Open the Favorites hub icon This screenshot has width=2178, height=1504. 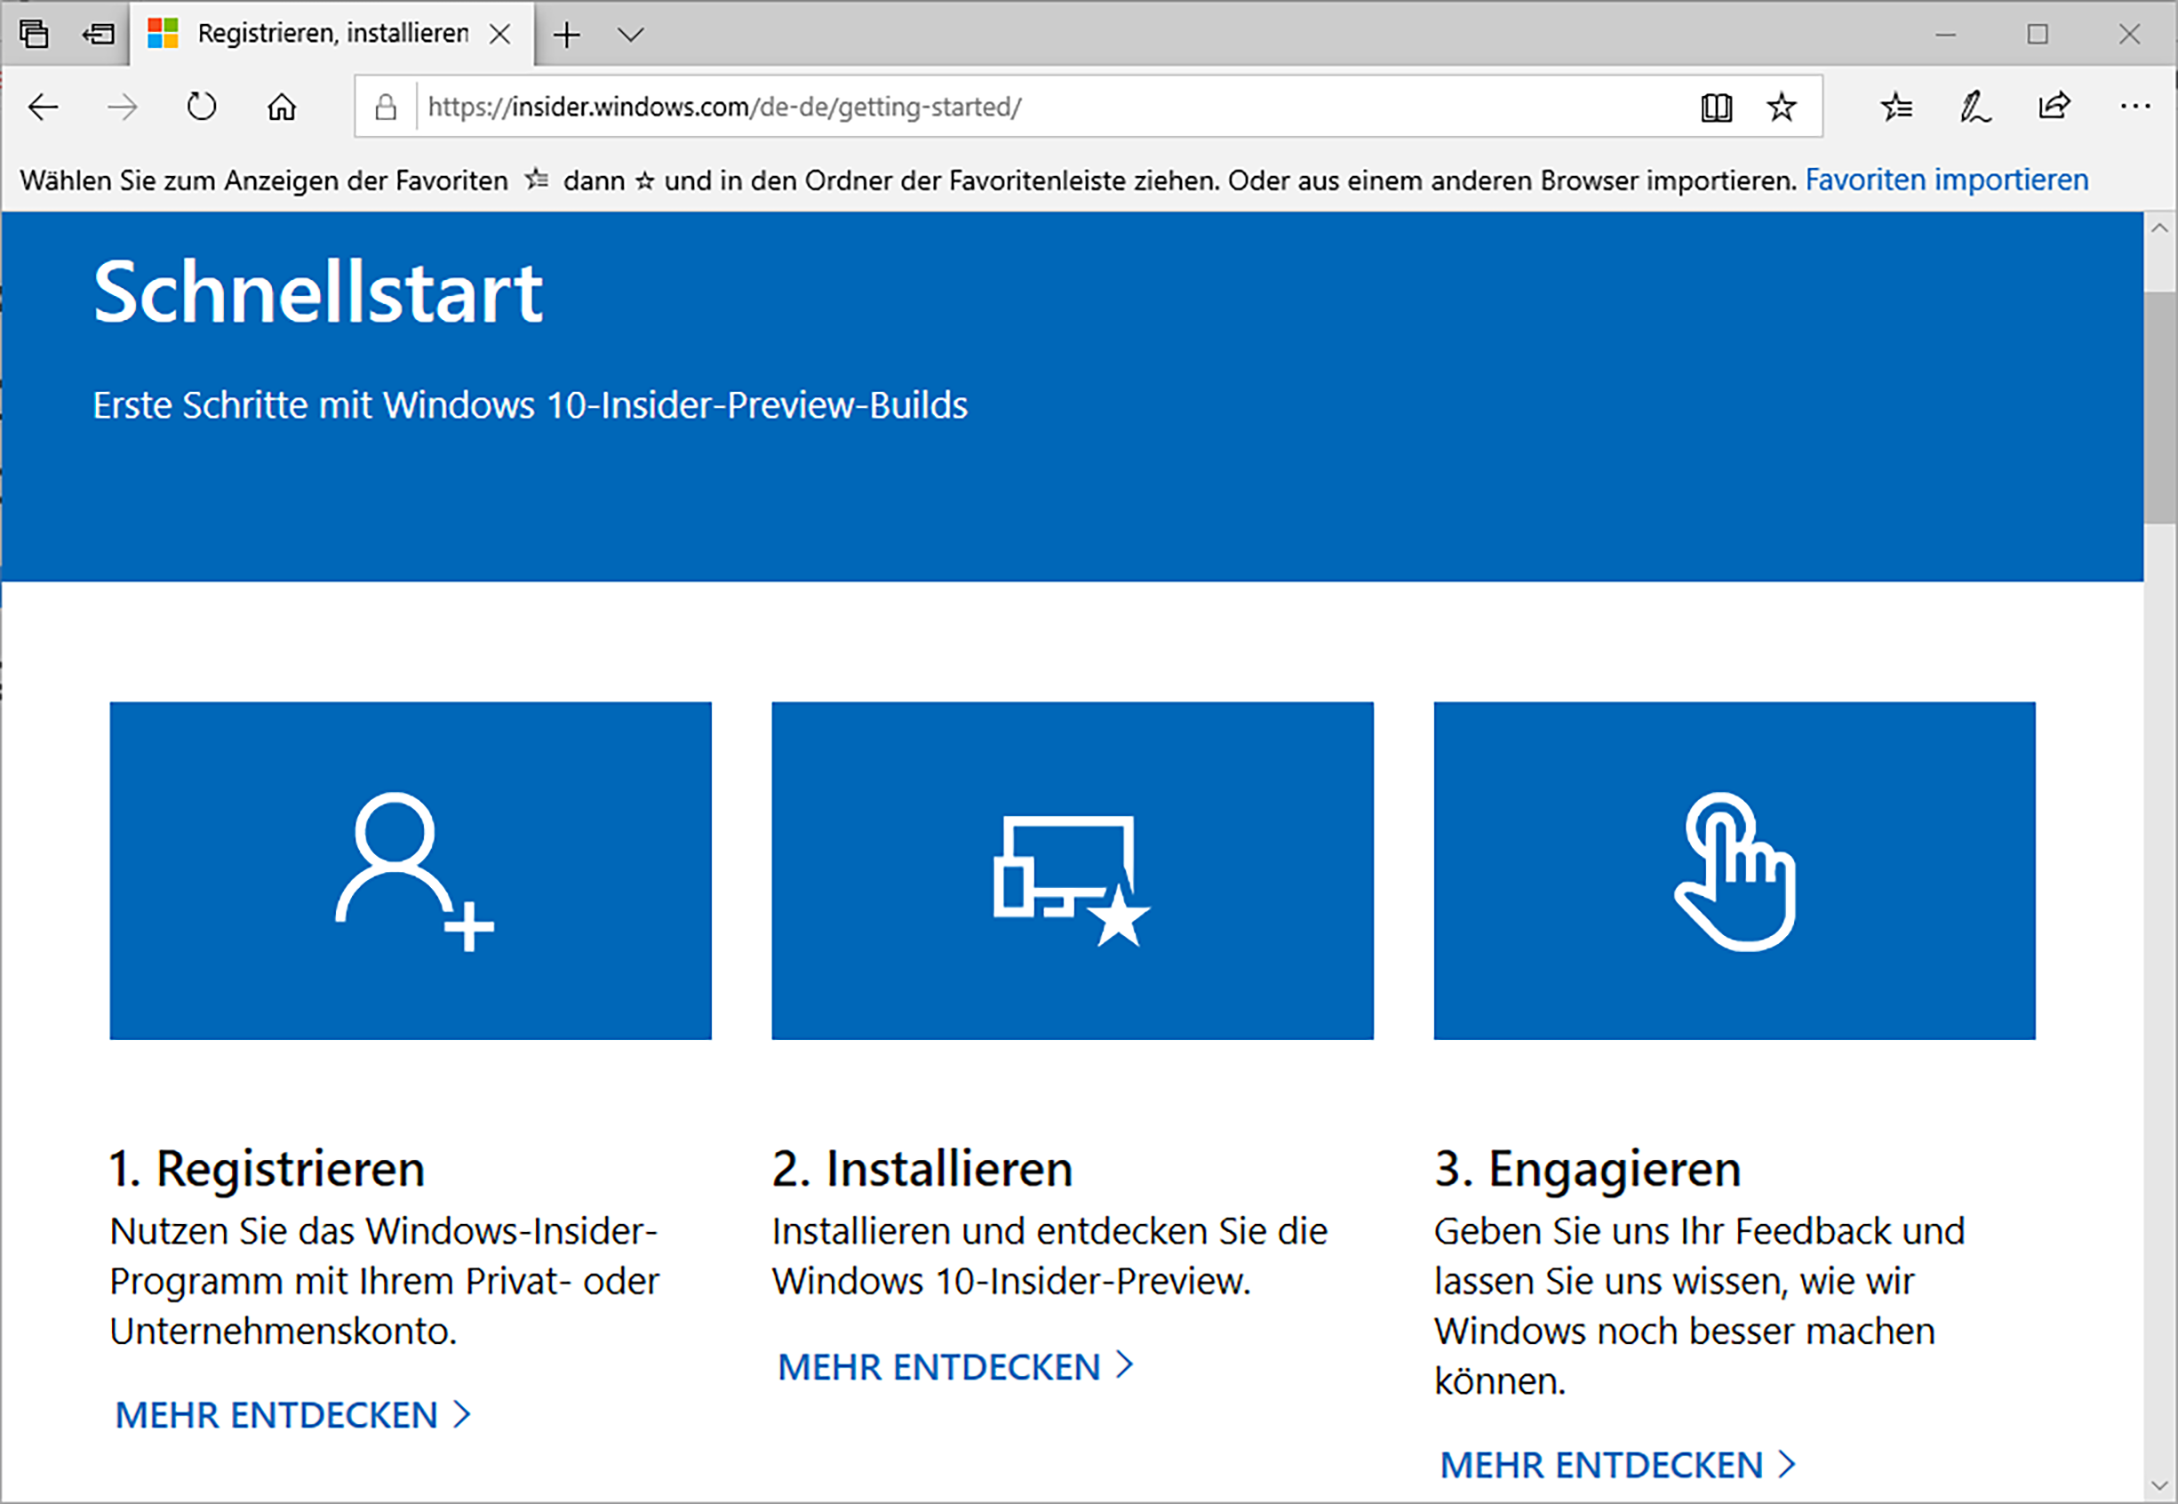click(1896, 107)
